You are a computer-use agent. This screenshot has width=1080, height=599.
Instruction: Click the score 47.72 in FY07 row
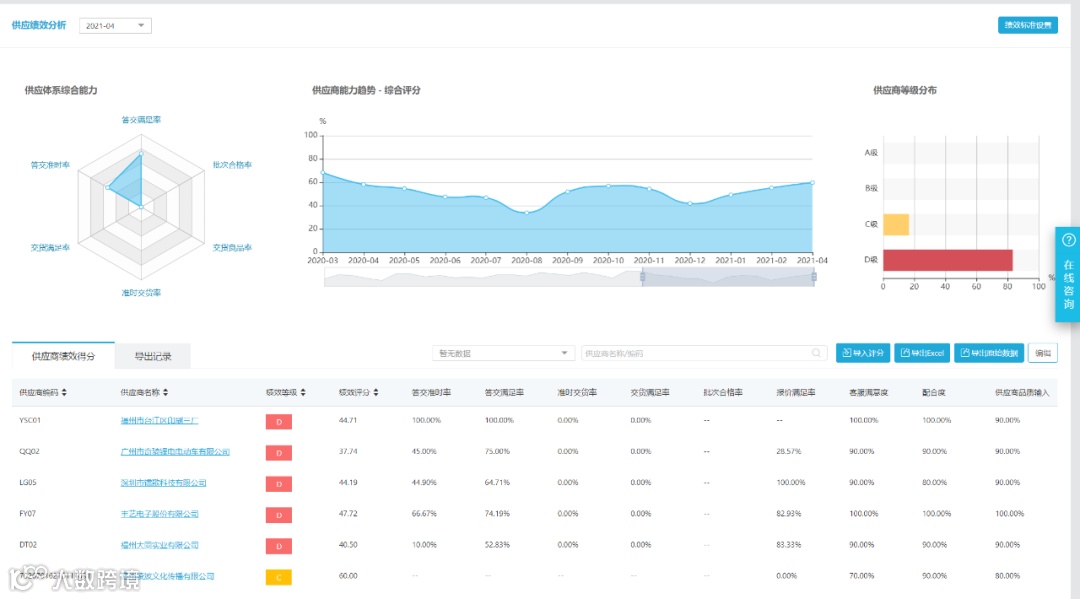(x=348, y=514)
